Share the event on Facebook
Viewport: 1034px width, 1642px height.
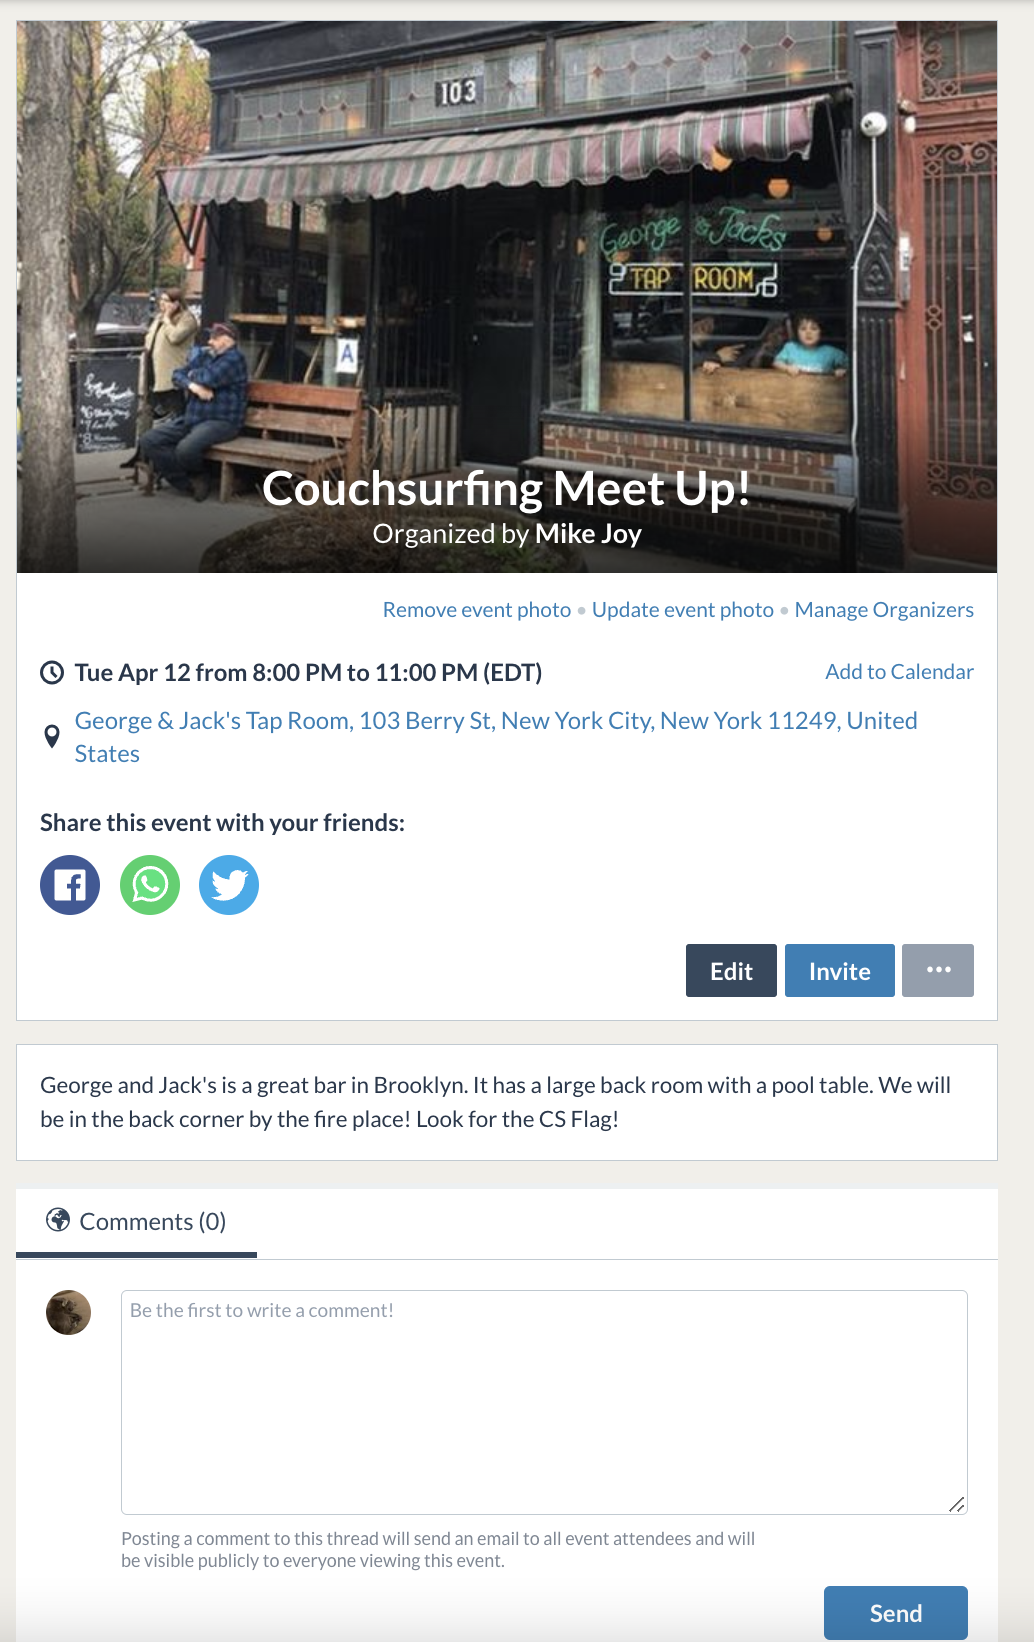(70, 885)
